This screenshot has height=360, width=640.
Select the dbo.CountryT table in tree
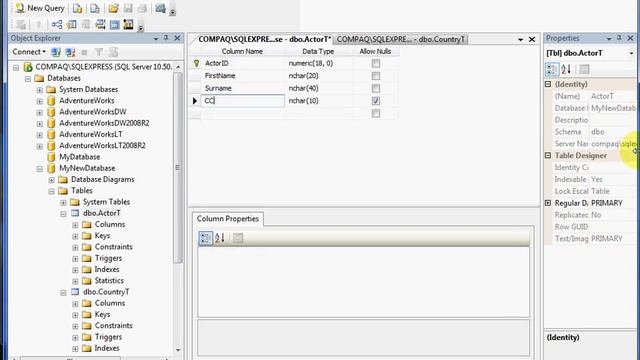pos(106,292)
